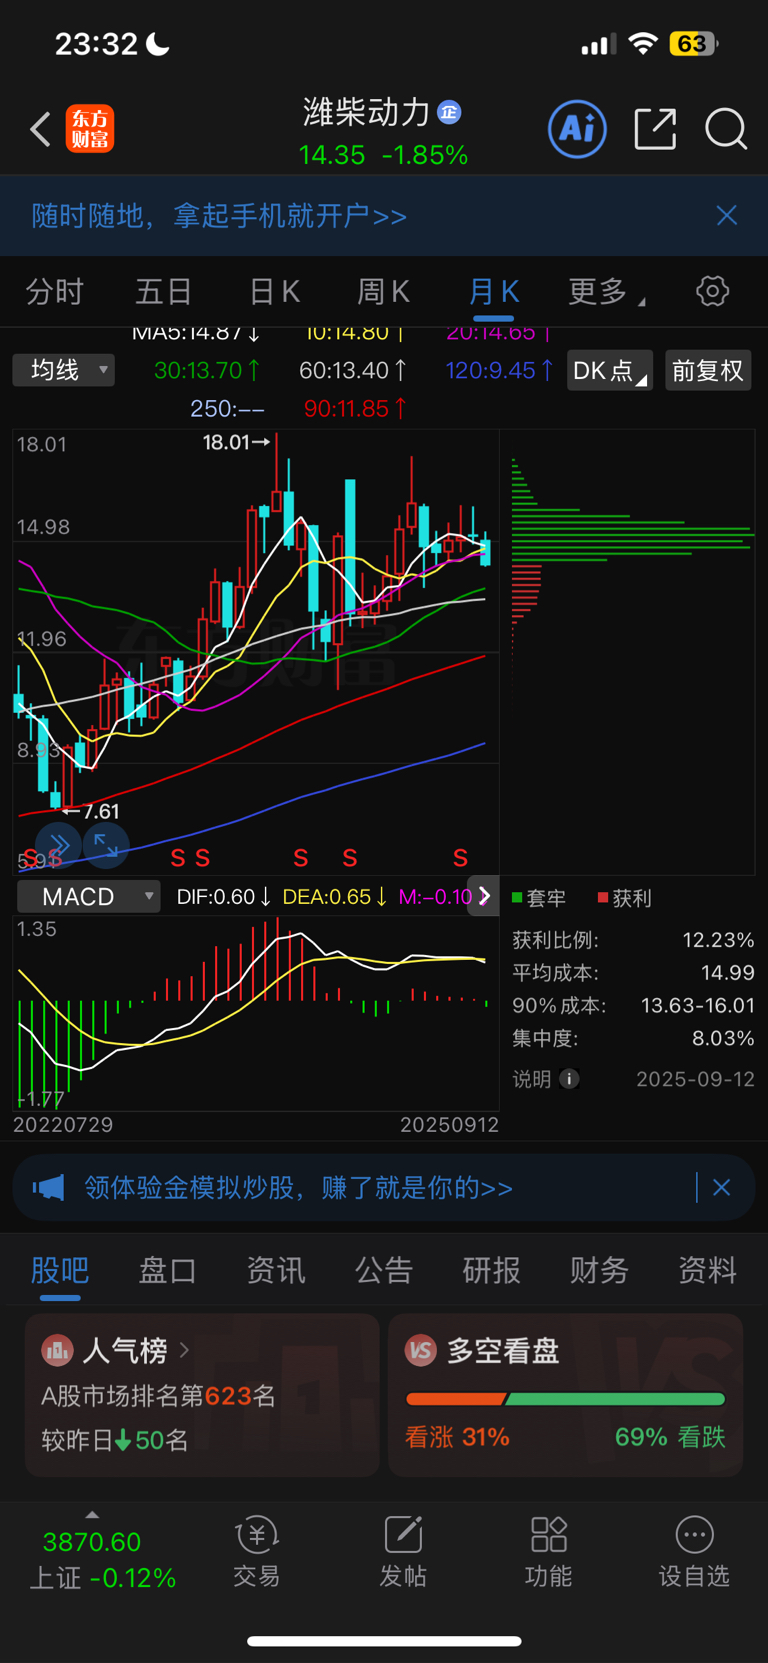Select the 月K tab

click(x=494, y=291)
